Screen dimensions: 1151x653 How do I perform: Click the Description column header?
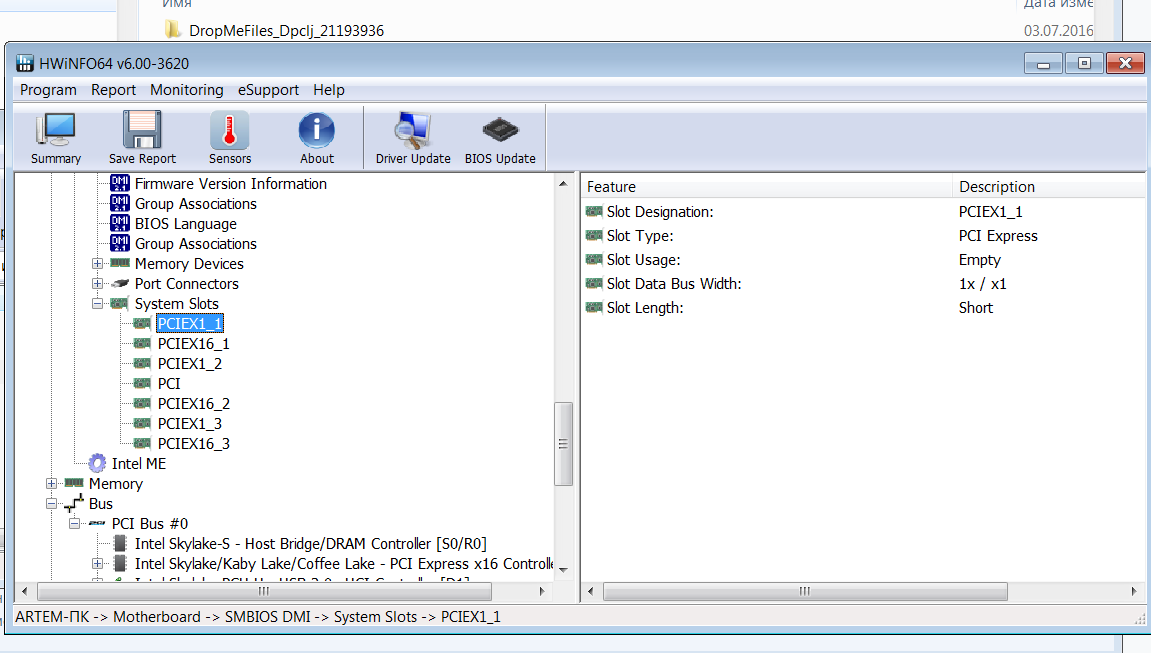pyautogui.click(x=1048, y=186)
